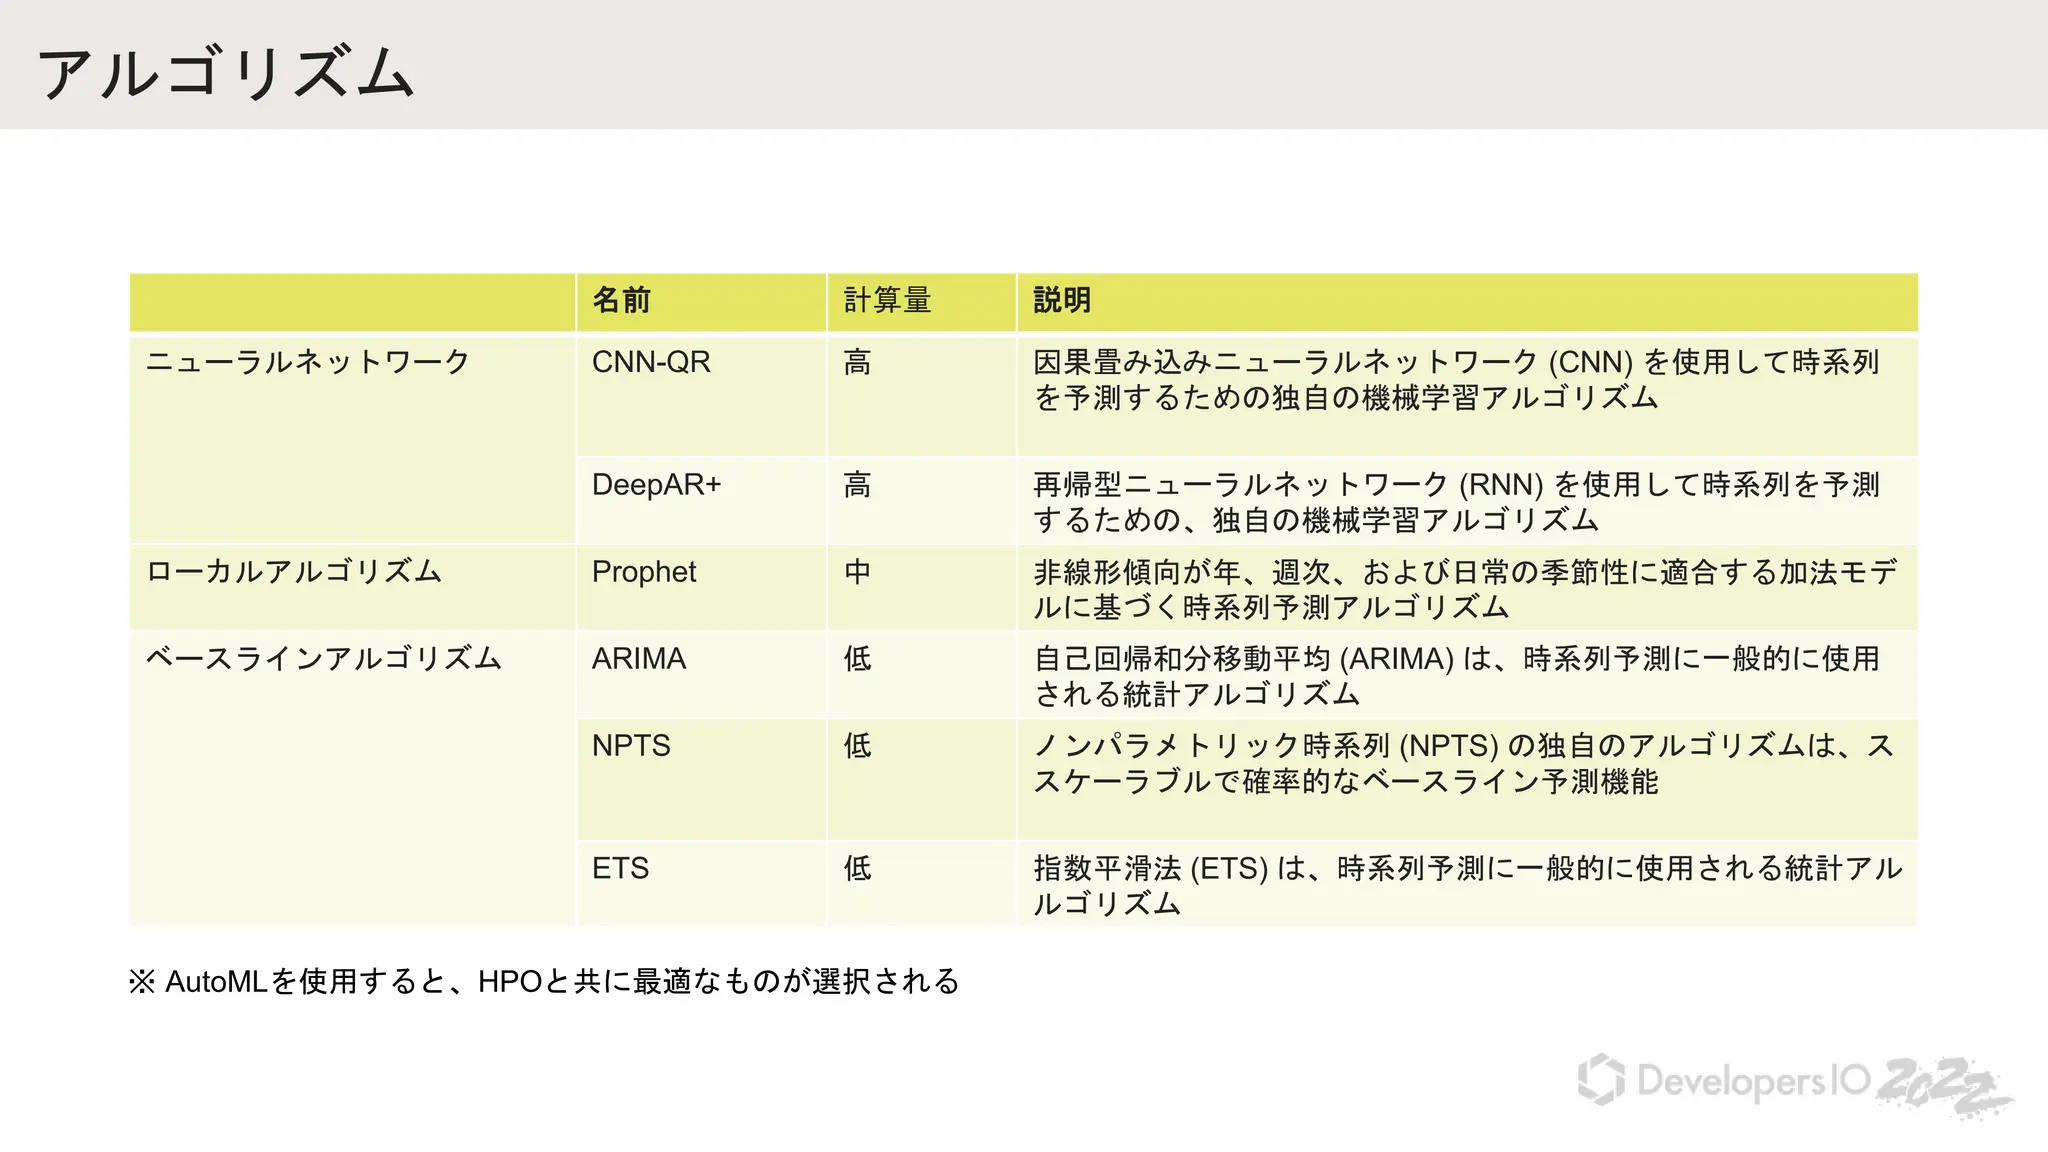2048x1152 pixels.
Task: Click the ローカルアルゴリズム category cell
Action: click(x=294, y=572)
